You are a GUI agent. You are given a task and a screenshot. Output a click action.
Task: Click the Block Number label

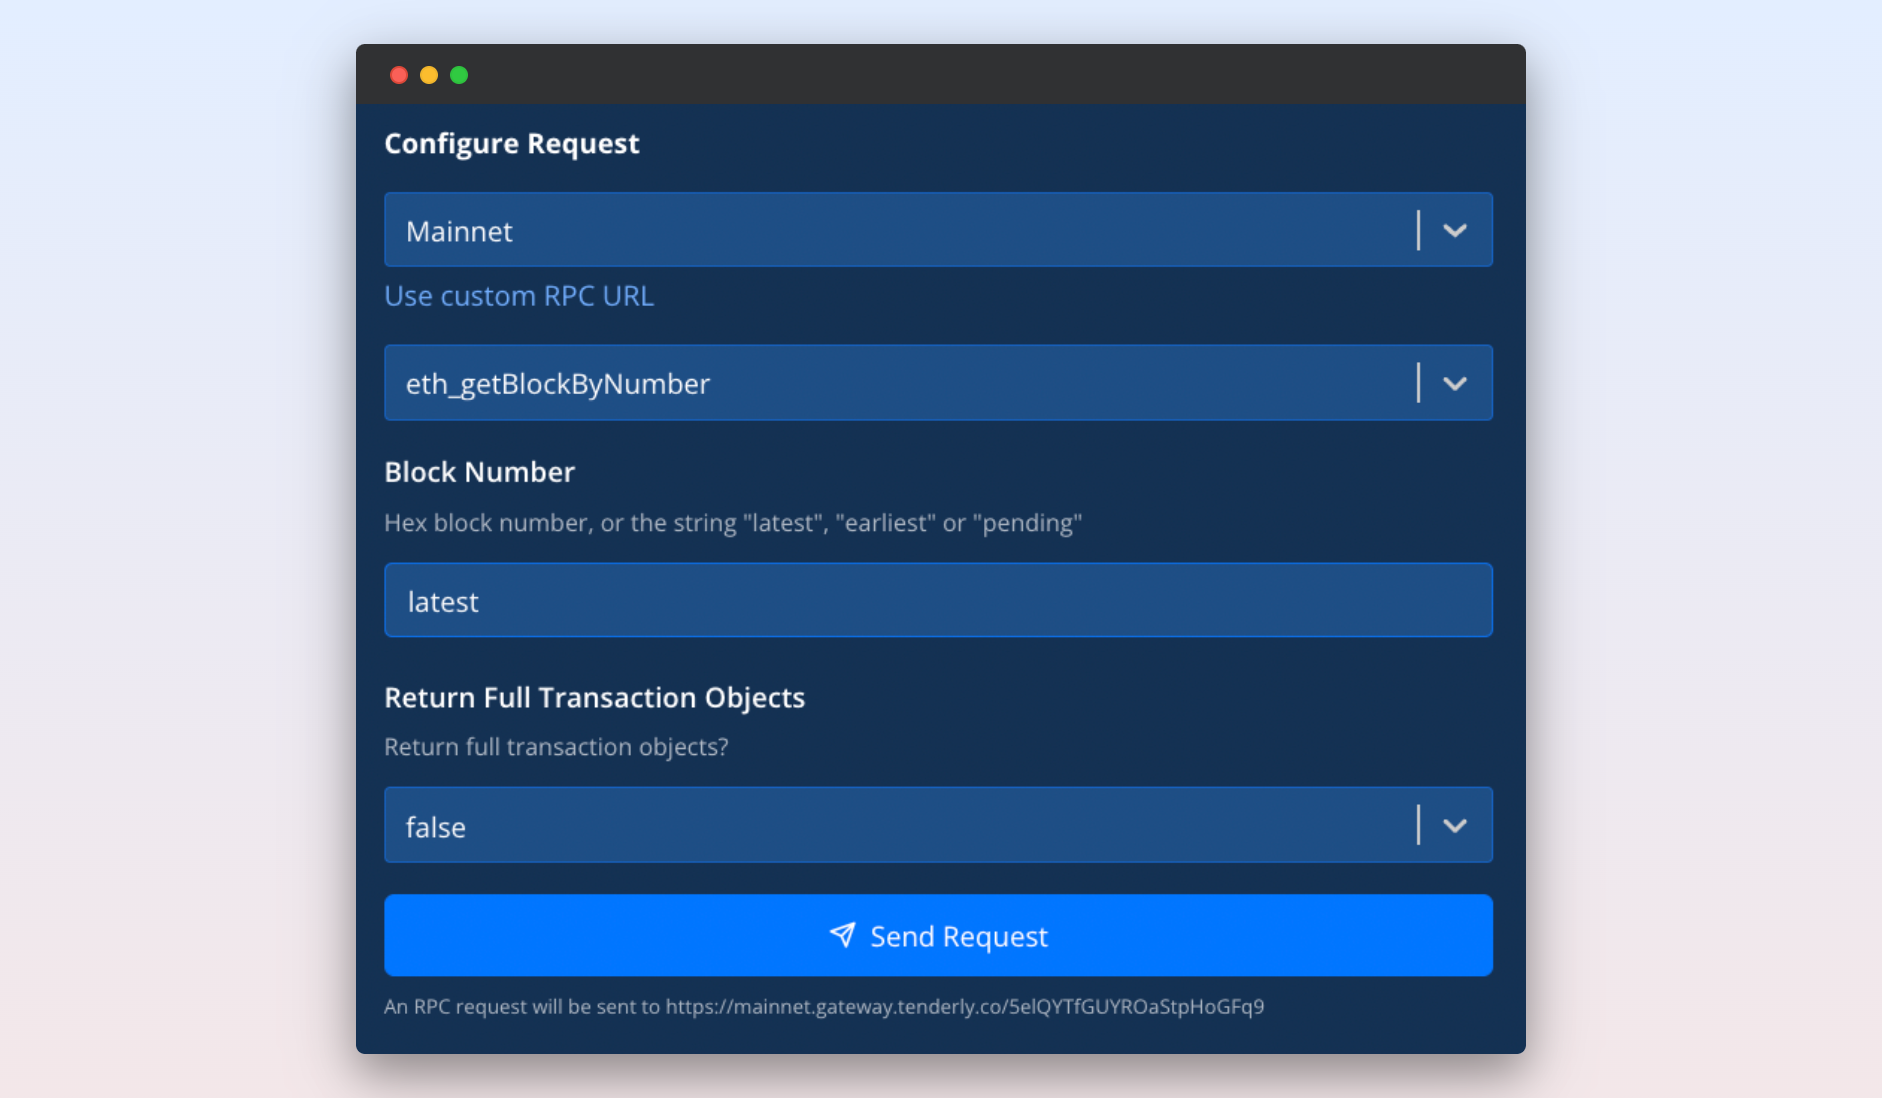(479, 472)
